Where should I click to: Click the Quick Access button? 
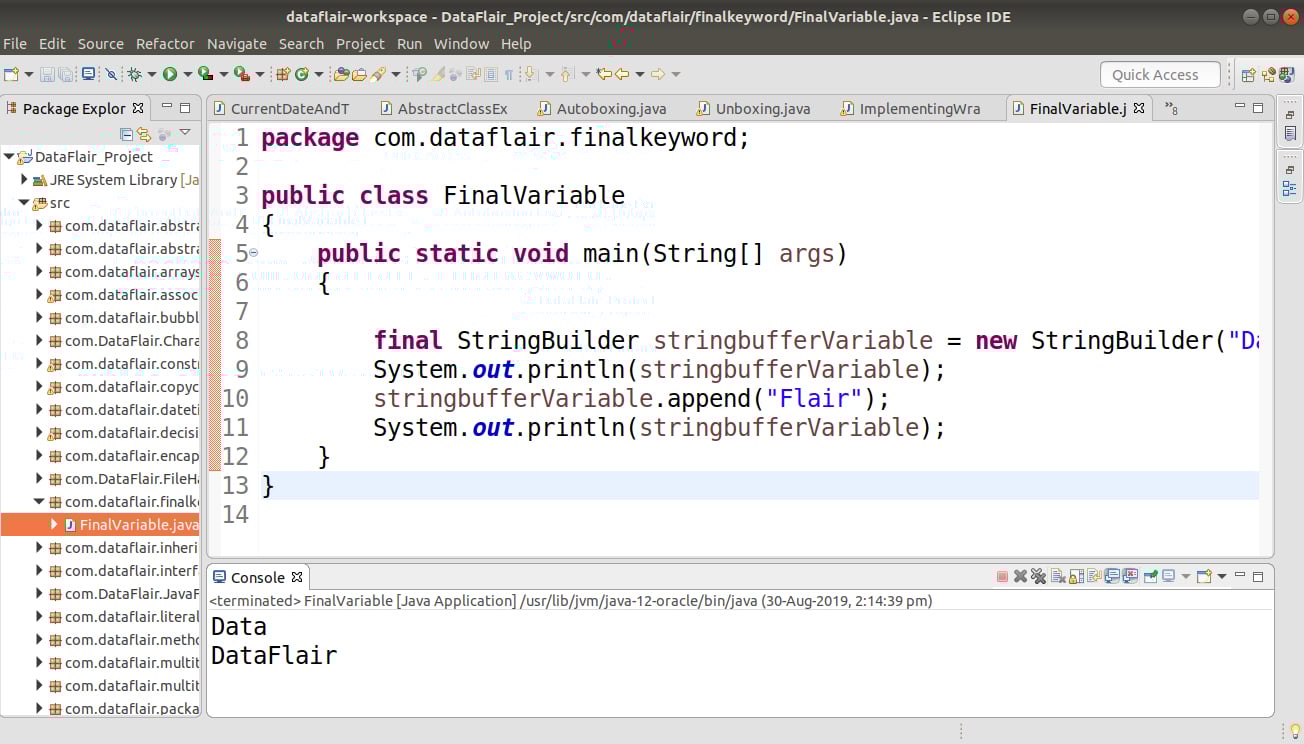[x=1159, y=74]
